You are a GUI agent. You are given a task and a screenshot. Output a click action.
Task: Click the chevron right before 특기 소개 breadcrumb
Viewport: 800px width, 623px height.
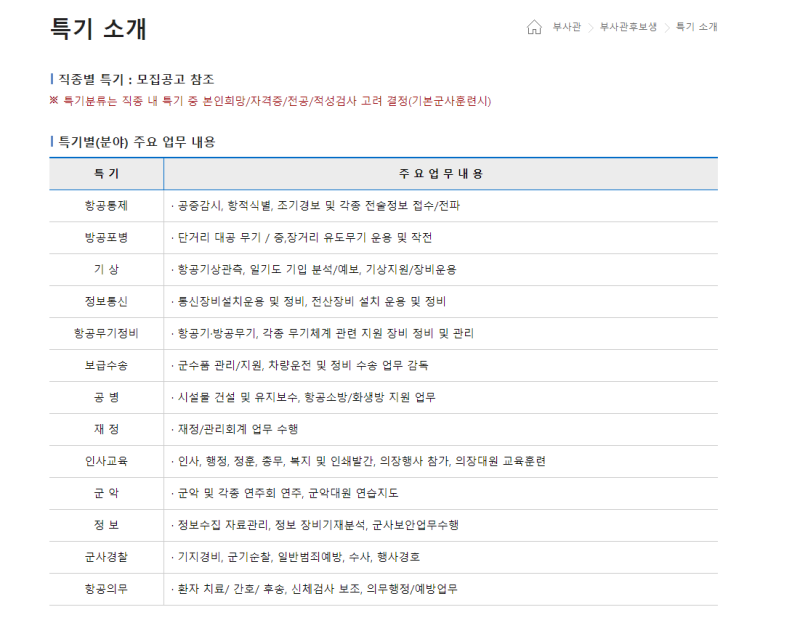667,27
